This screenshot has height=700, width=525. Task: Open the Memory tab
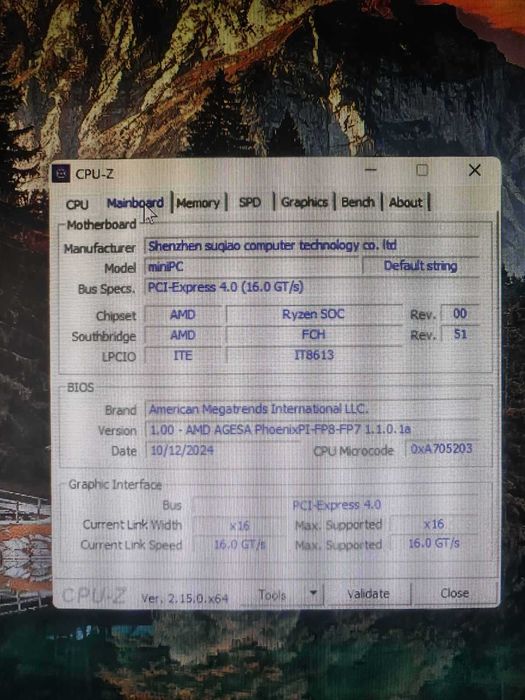coord(198,203)
